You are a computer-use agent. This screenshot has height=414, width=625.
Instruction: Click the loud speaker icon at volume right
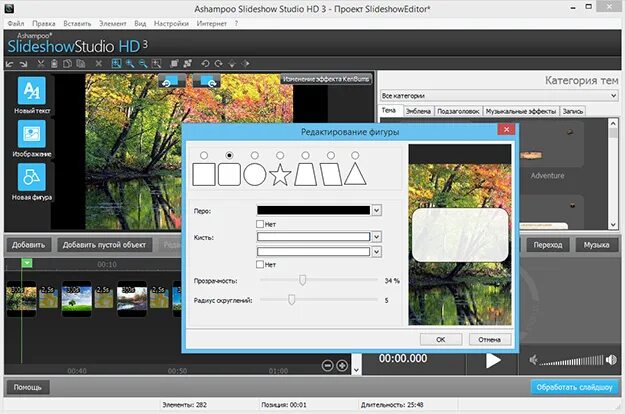[611, 360]
